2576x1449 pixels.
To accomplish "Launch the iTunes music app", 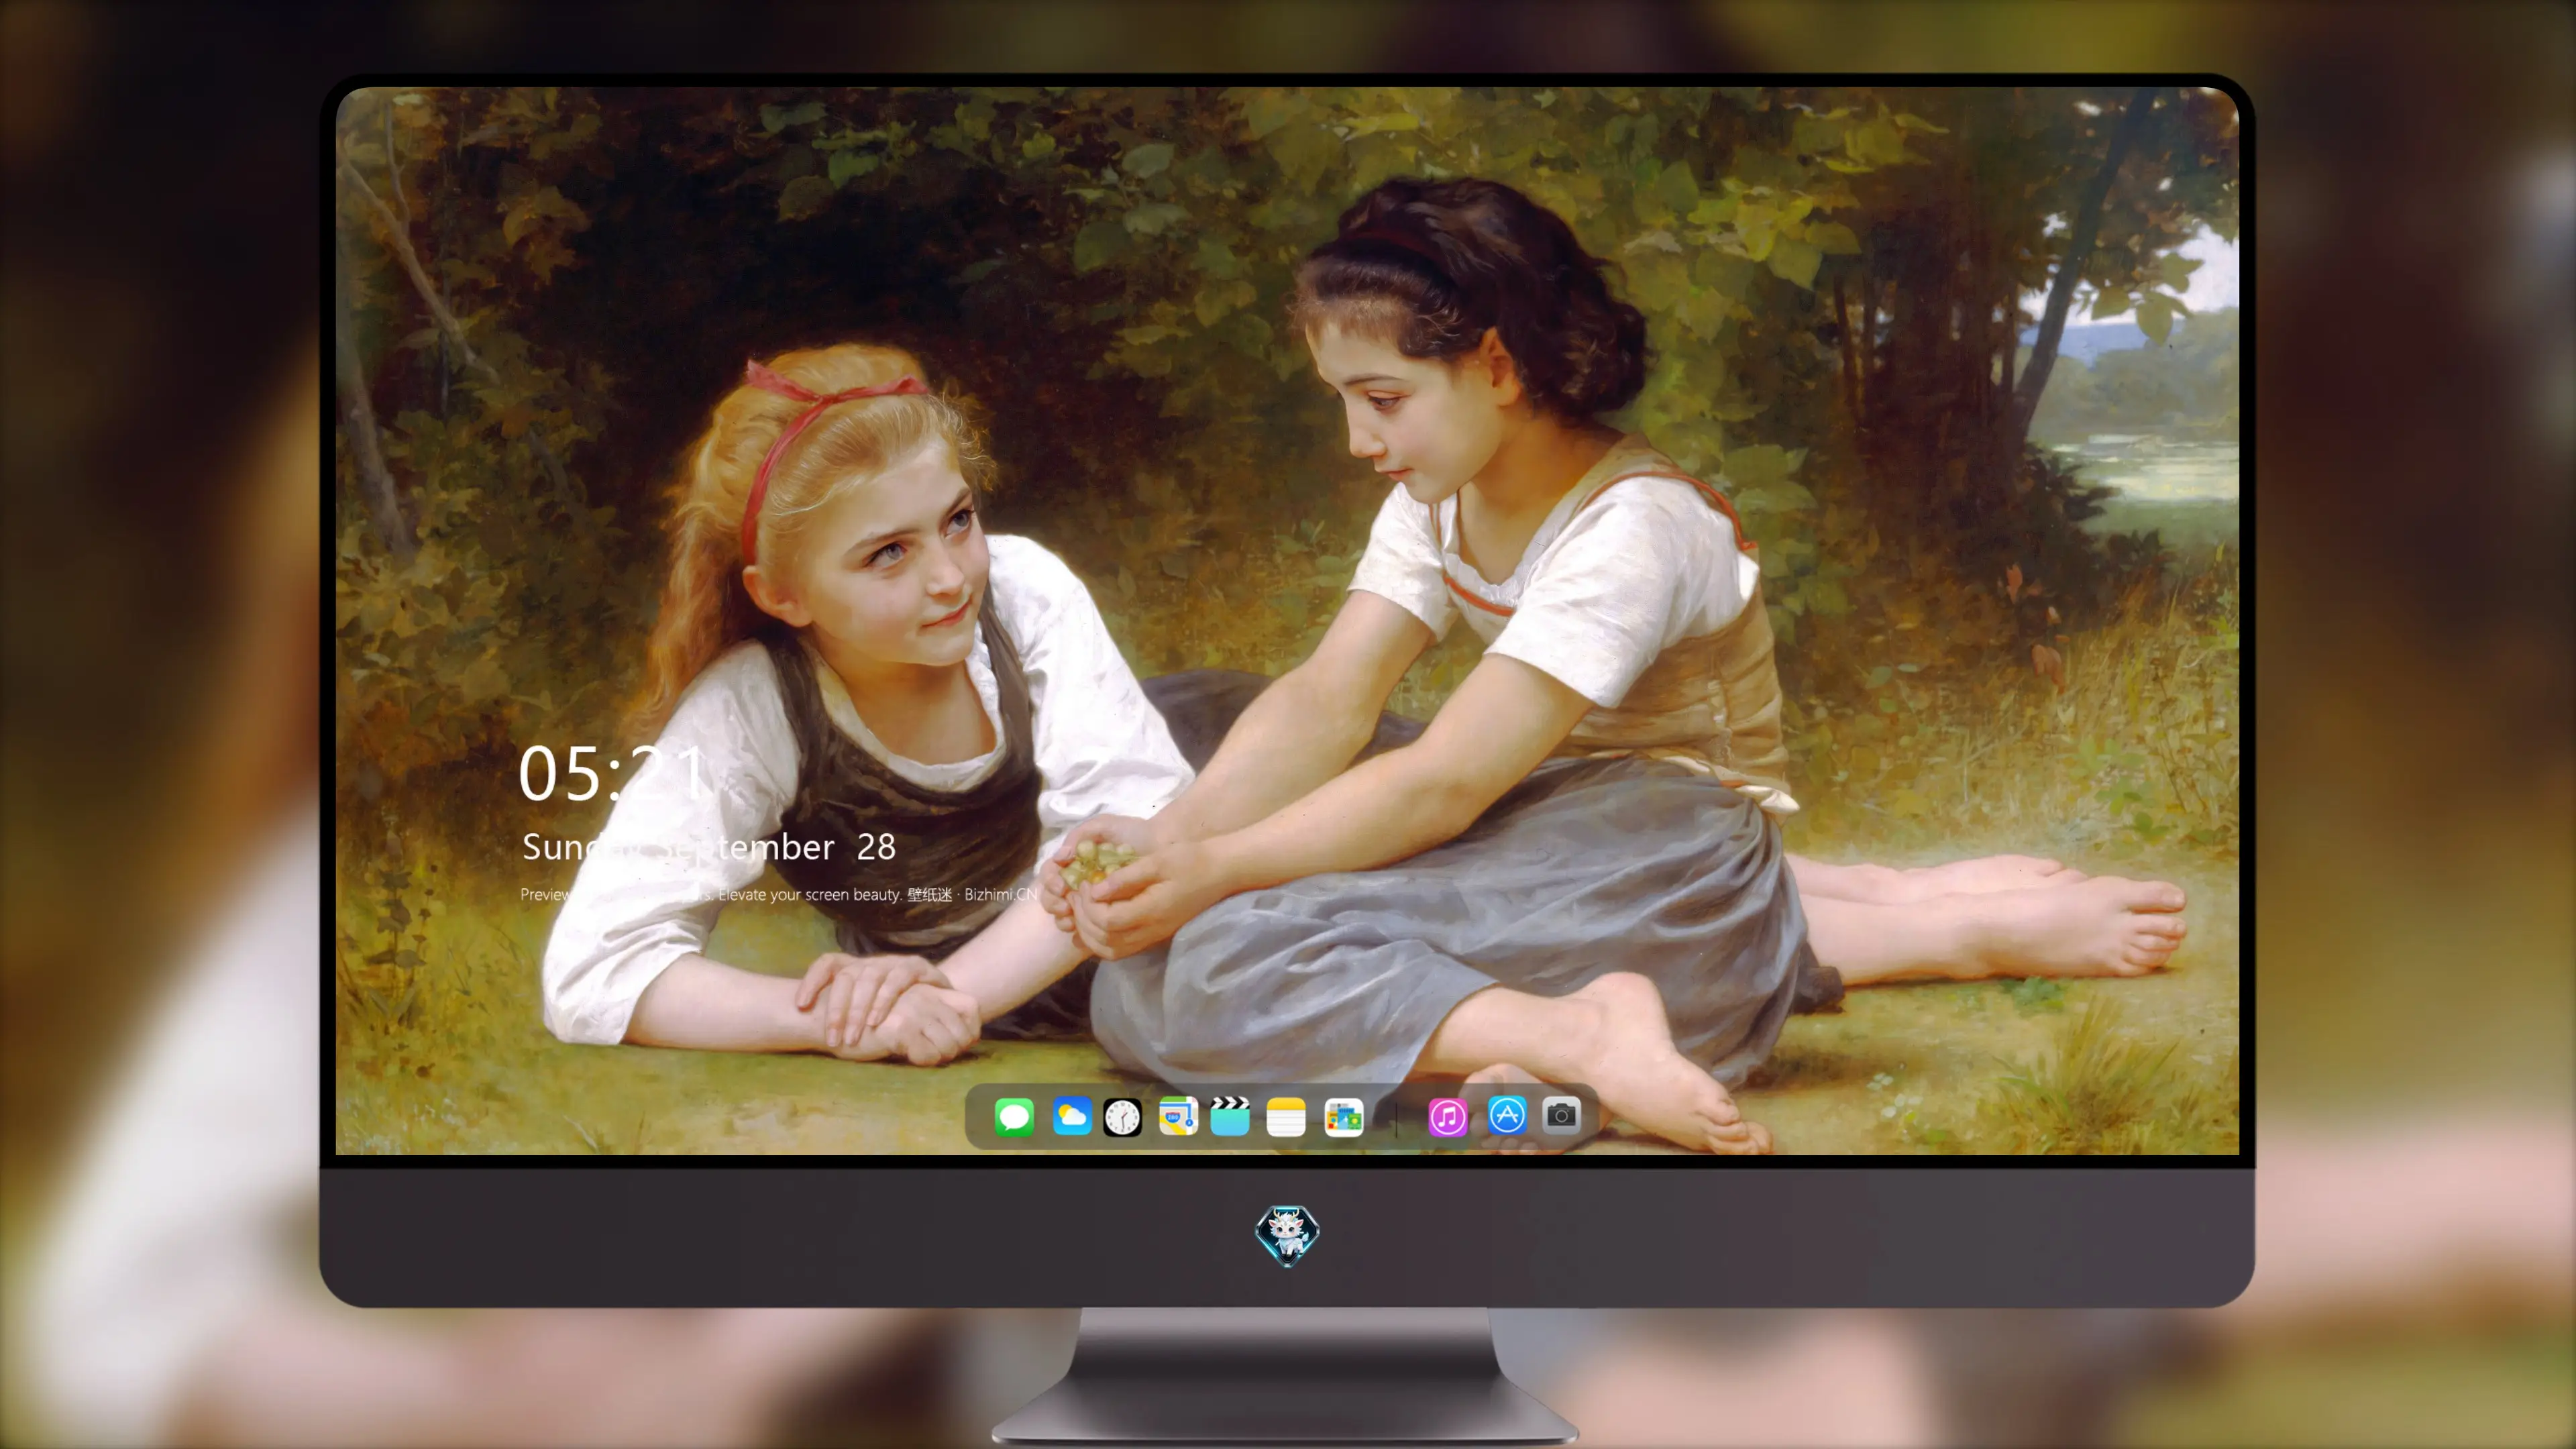I will pyautogui.click(x=1447, y=1117).
